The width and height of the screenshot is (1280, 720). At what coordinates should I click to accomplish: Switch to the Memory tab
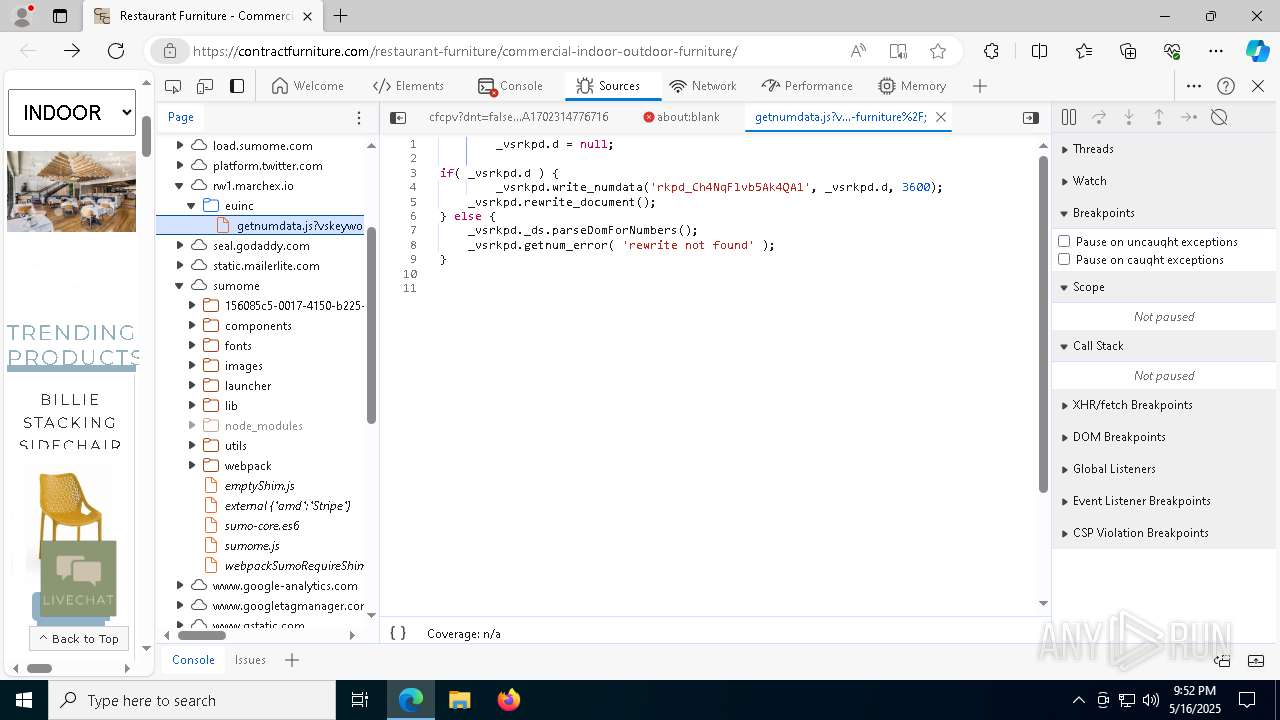click(912, 86)
